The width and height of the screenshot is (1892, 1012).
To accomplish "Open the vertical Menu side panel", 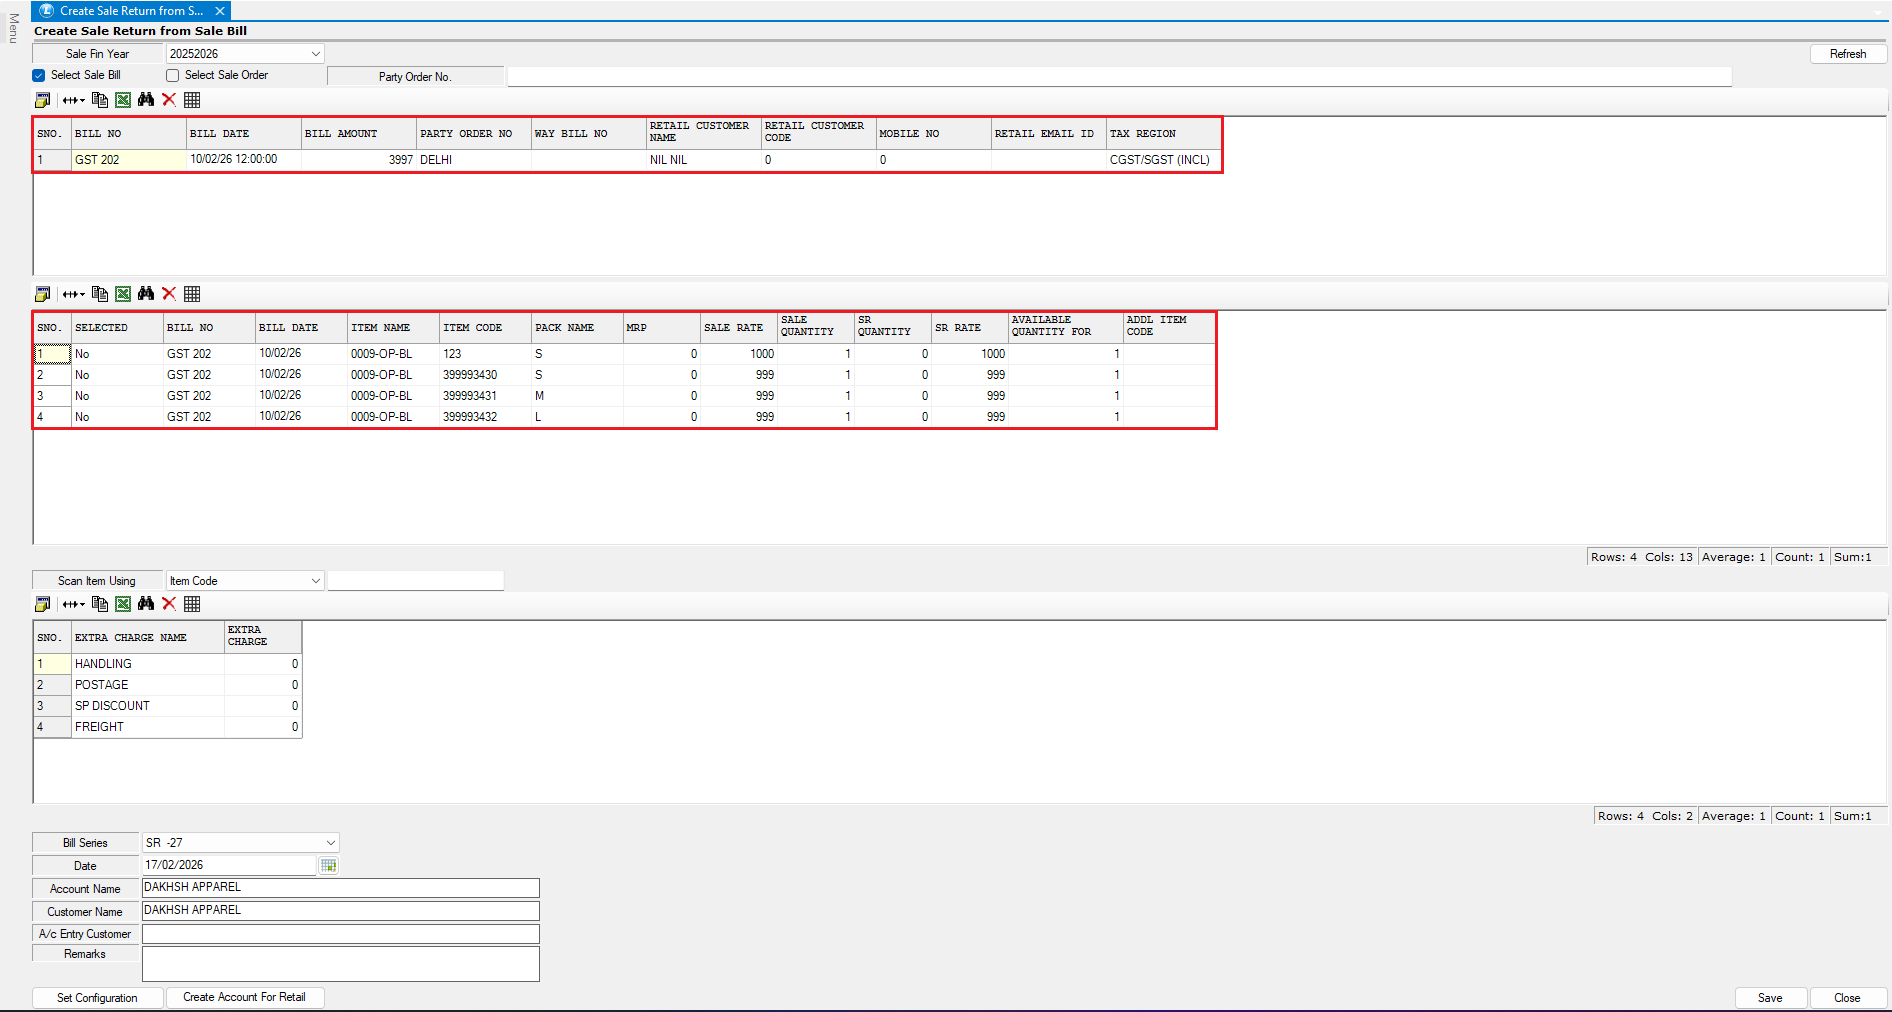I will (x=13, y=28).
